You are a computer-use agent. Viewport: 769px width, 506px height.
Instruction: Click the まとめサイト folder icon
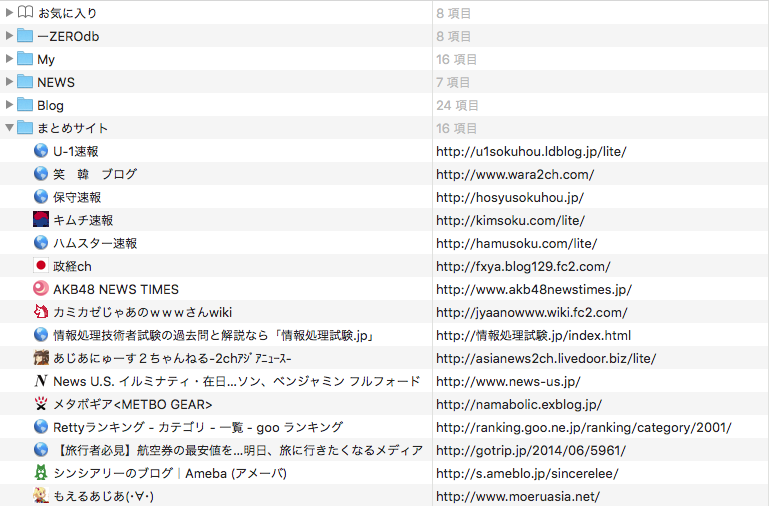(25, 127)
